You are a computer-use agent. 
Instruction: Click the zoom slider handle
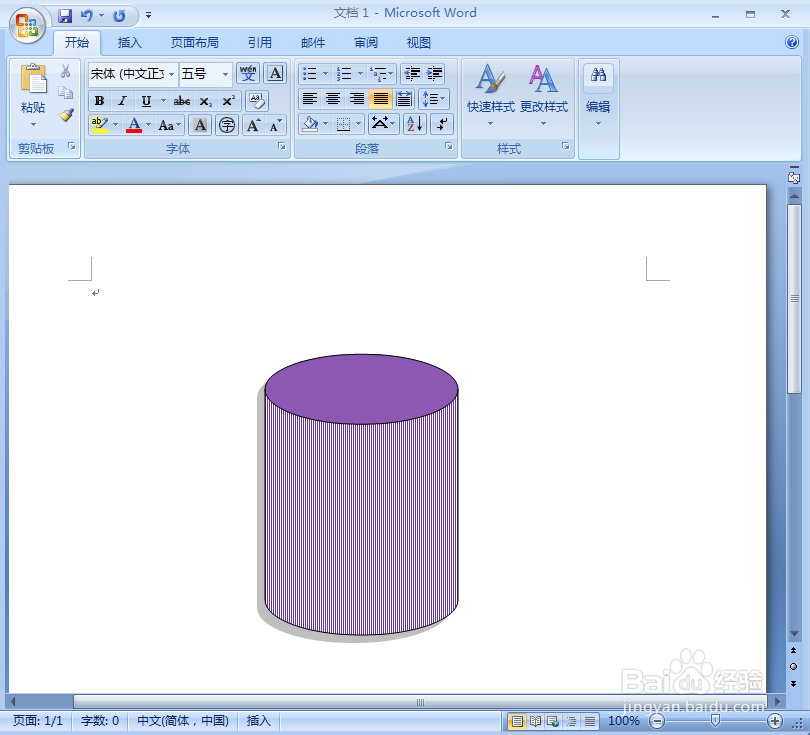(x=715, y=720)
